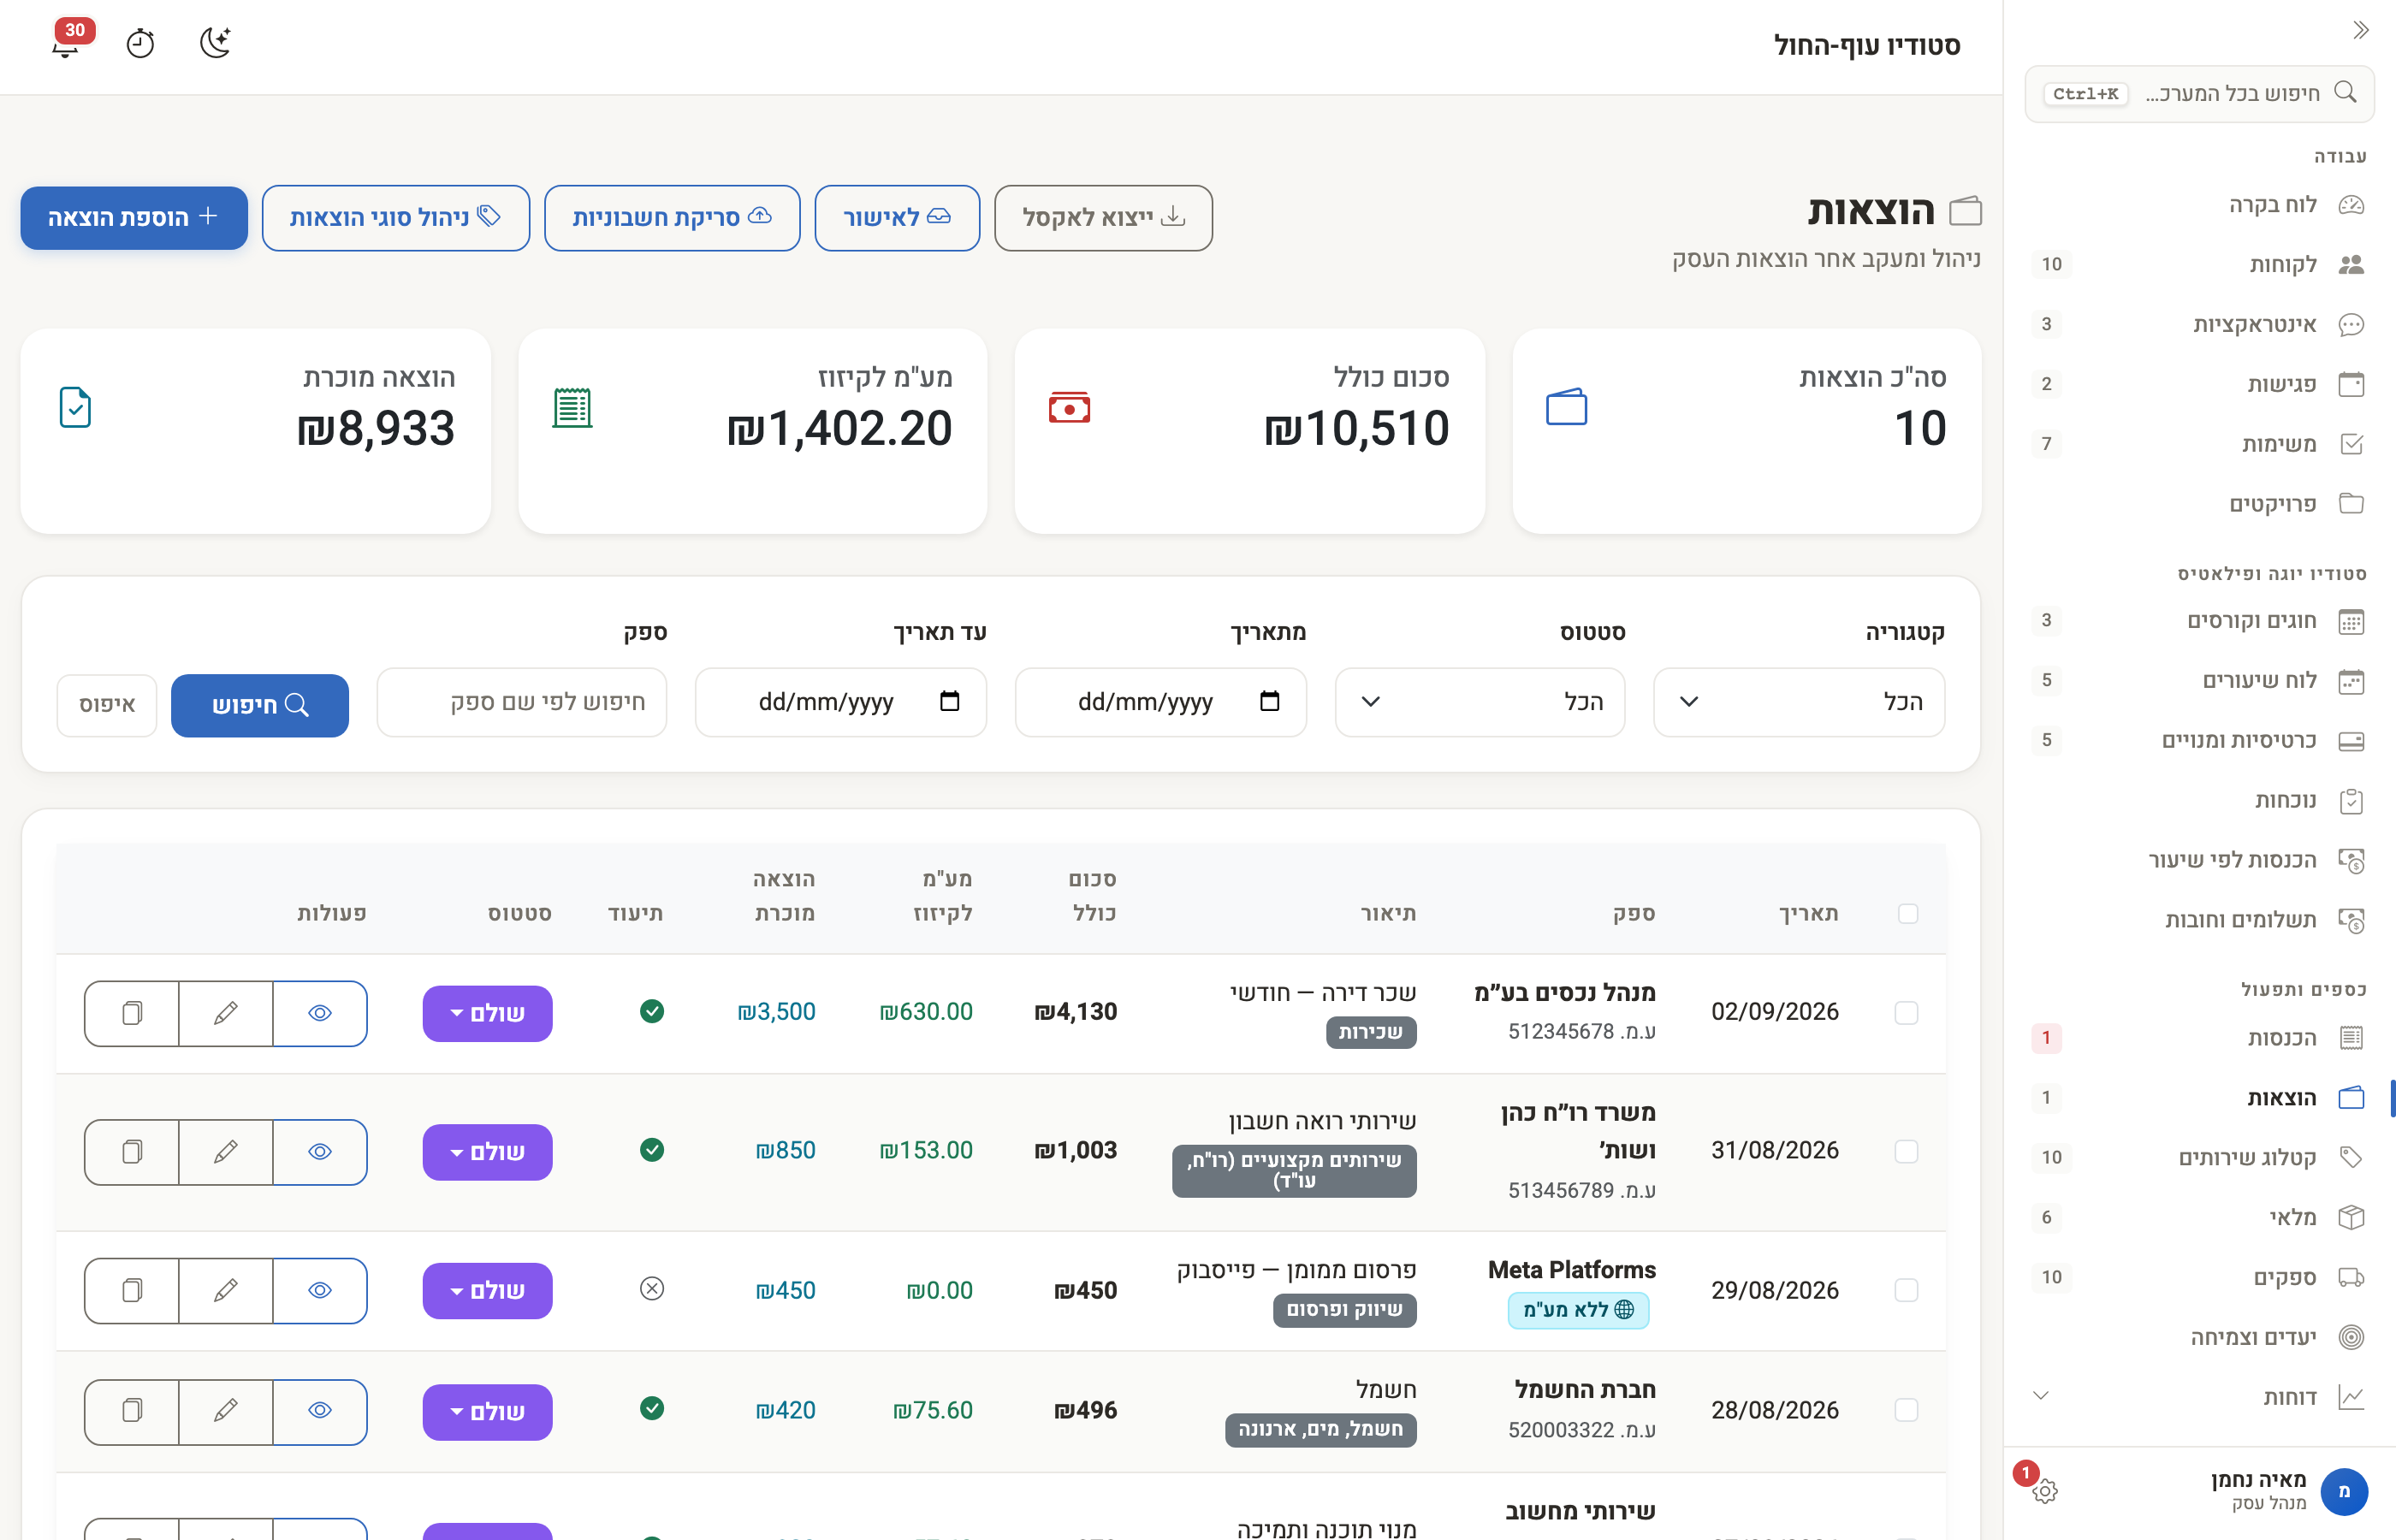The height and width of the screenshot is (1540, 2396).
Task: Open calendar picker in מתאריך field
Action: (1269, 701)
